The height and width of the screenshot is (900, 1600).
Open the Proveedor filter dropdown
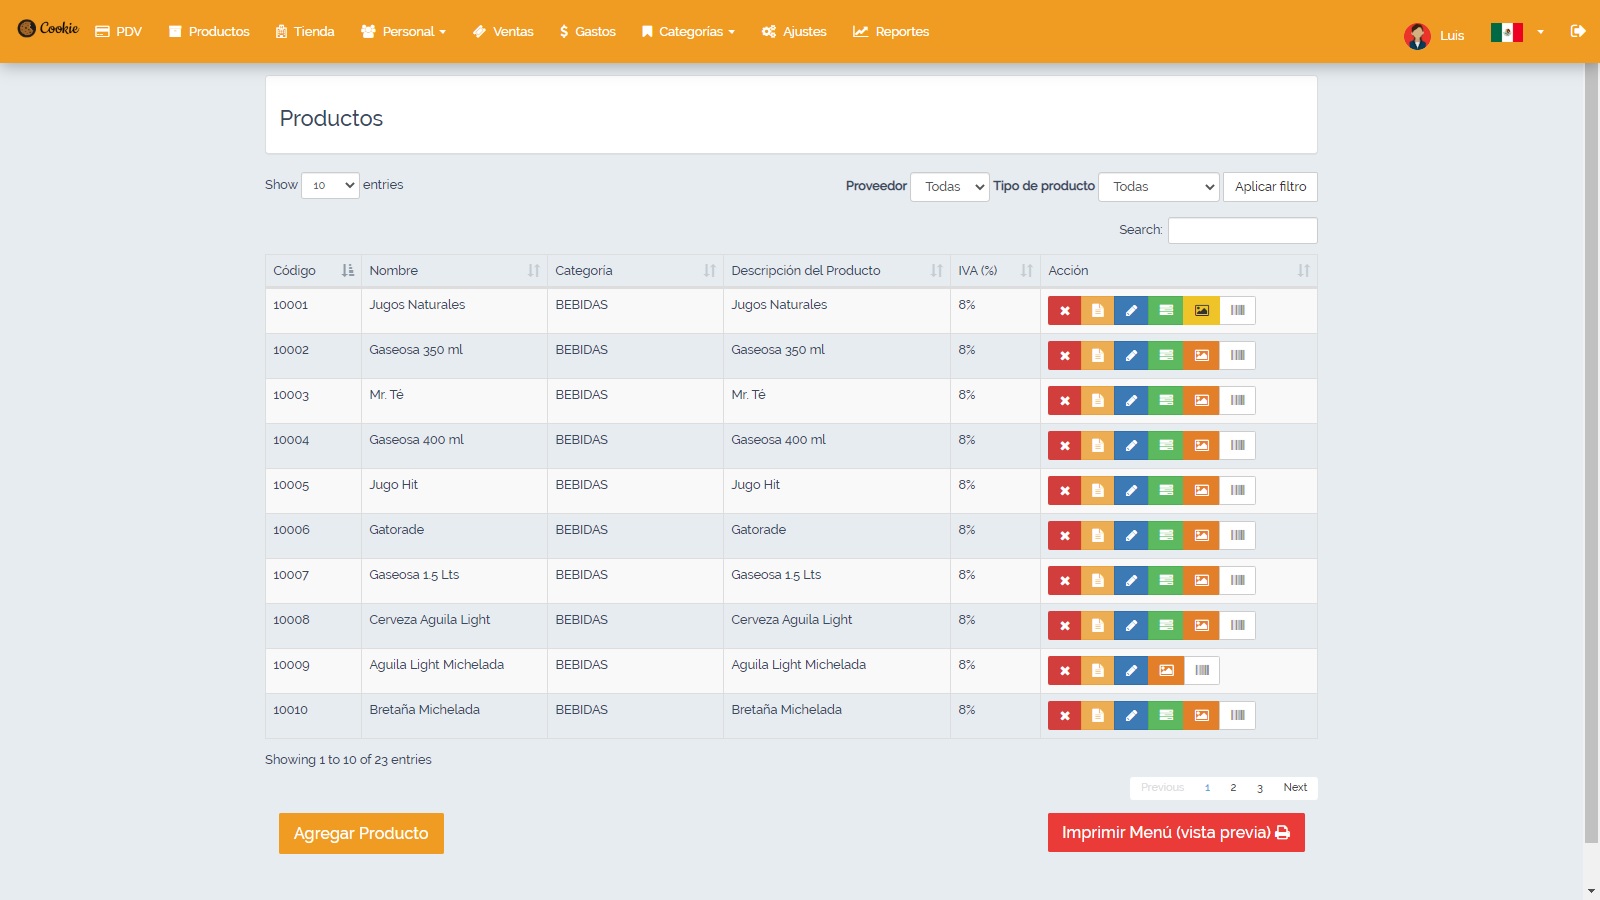click(949, 187)
